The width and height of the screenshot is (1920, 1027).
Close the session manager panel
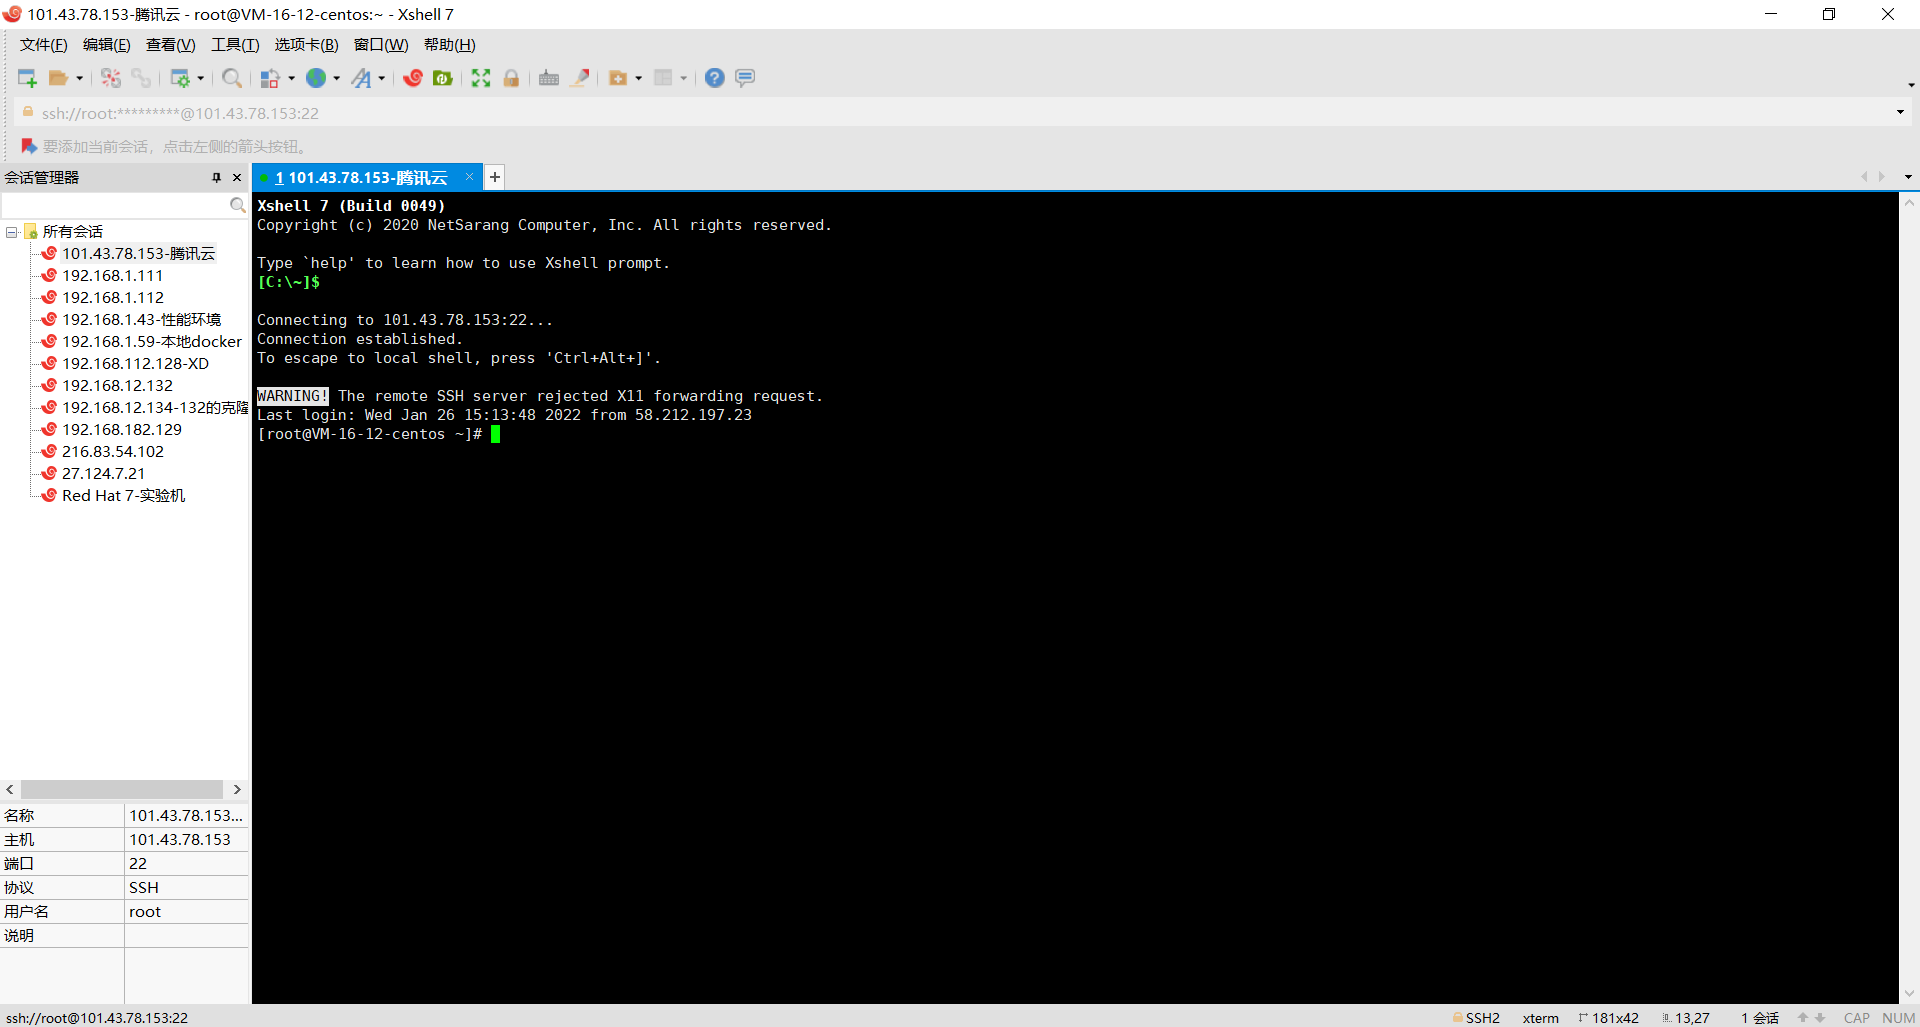[237, 177]
